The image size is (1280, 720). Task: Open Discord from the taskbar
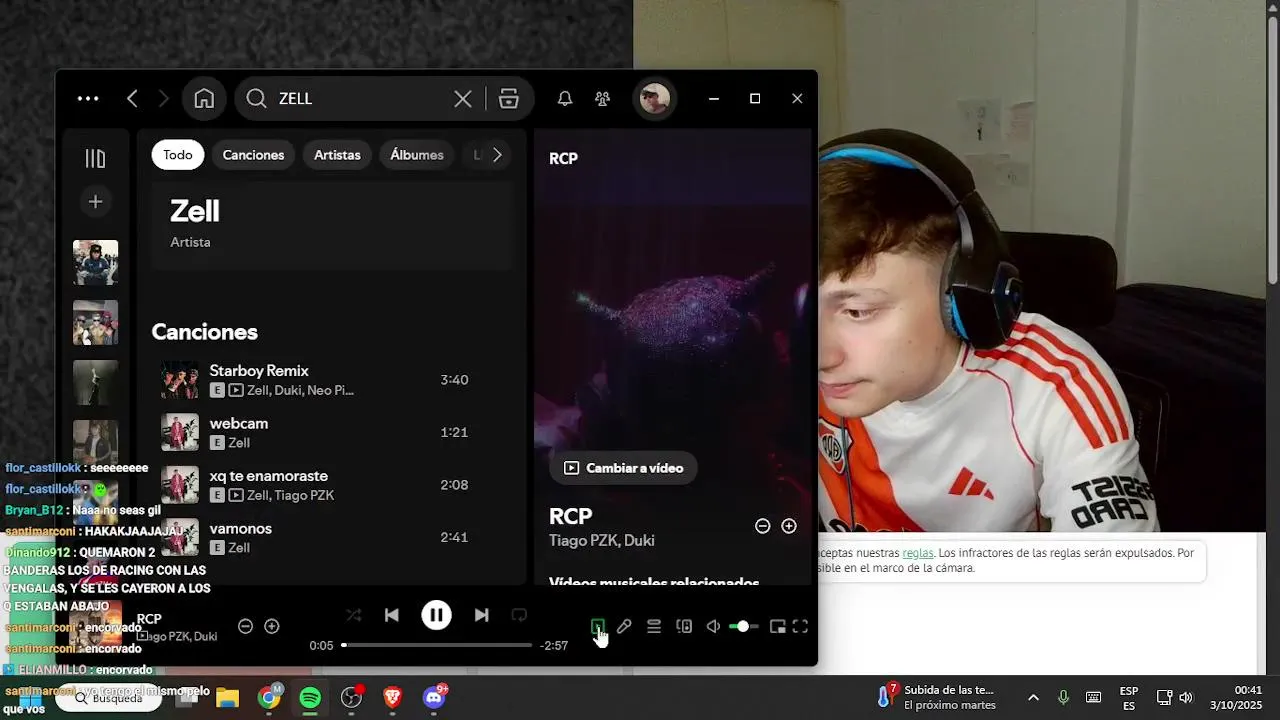click(x=434, y=698)
